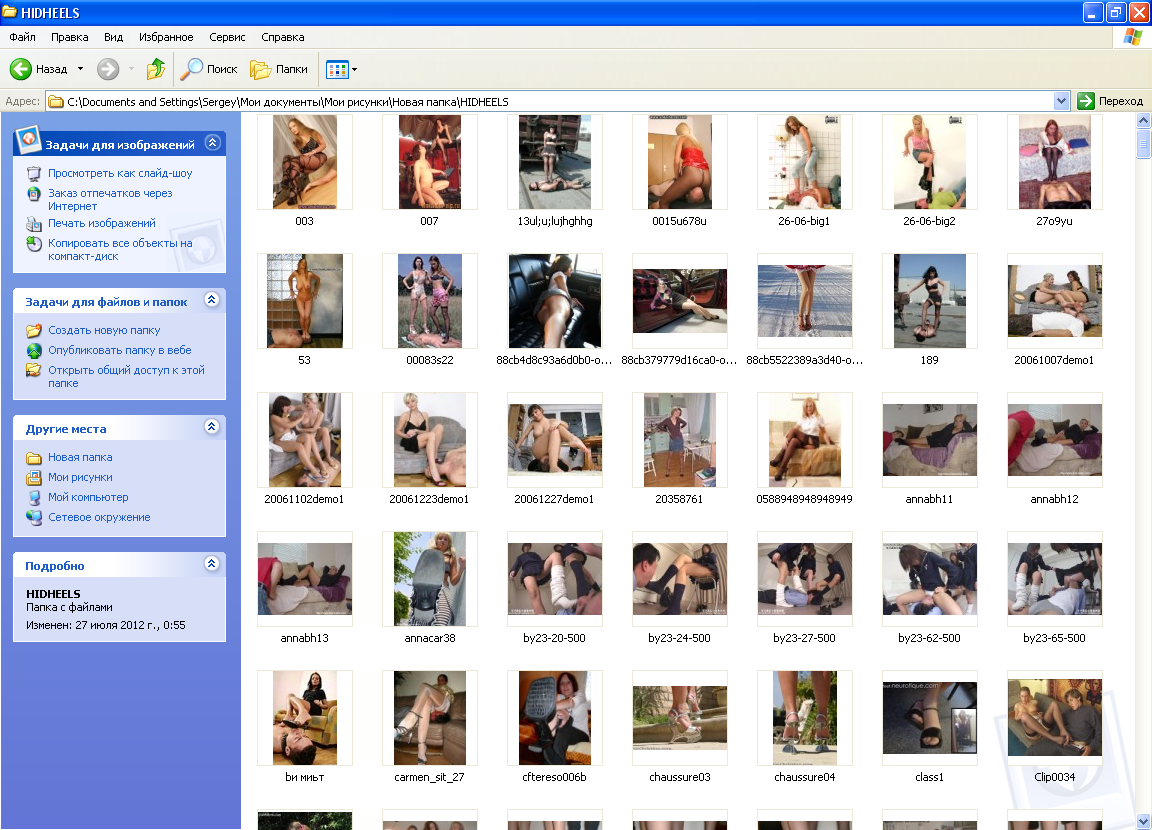Click file name label annabh12
Screen dimensions: 1152x830
[1054, 499]
